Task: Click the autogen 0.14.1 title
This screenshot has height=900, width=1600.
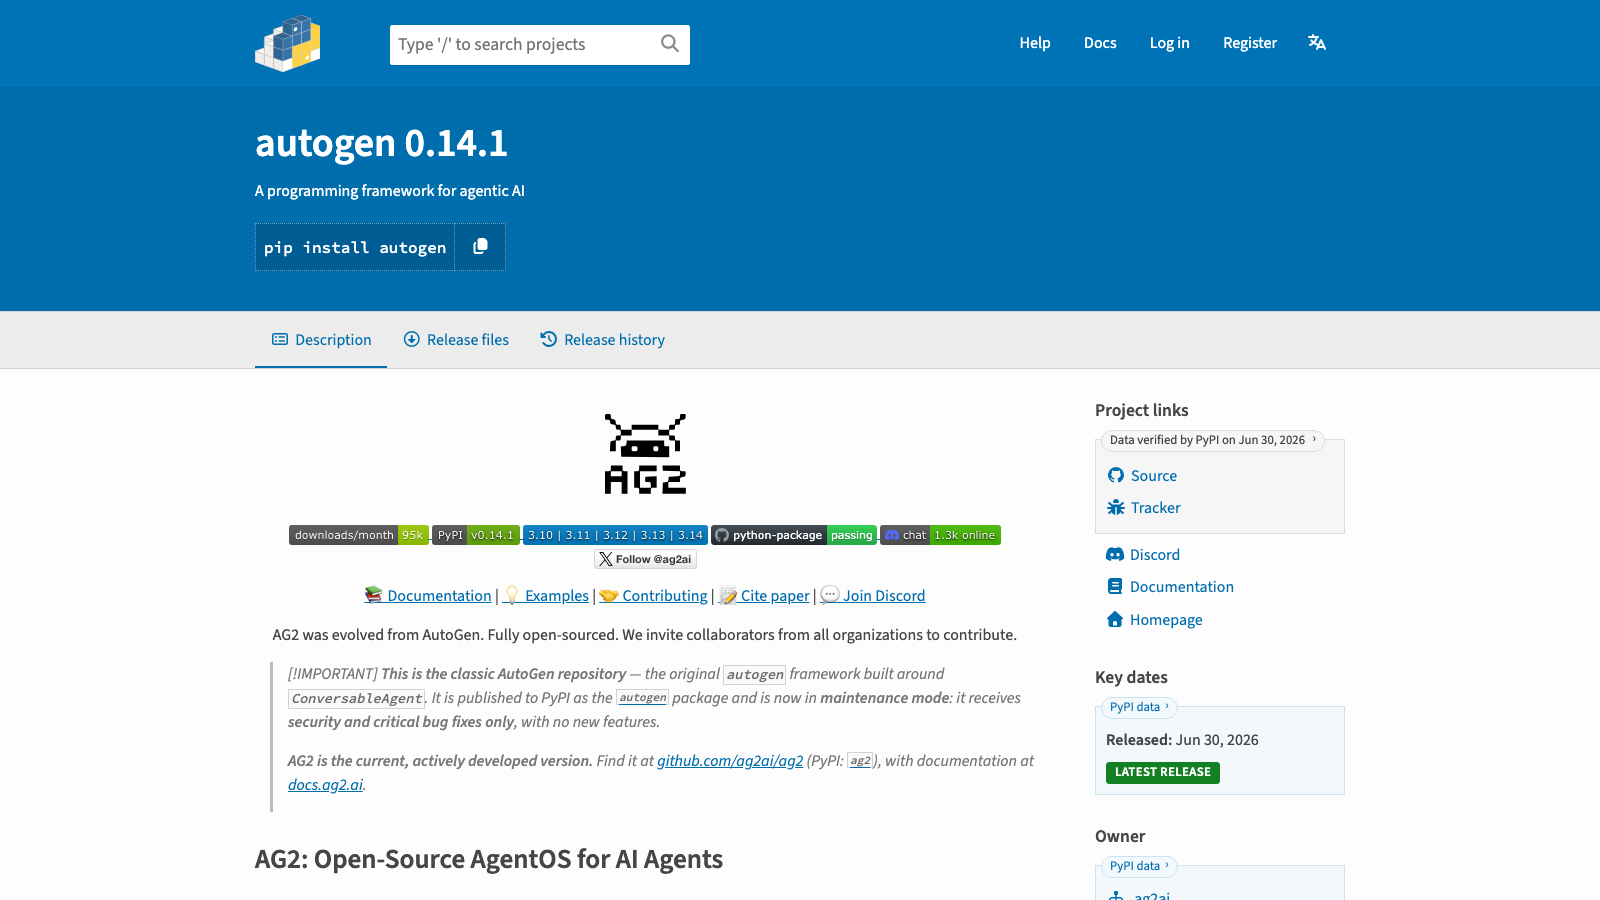Action: (381, 143)
